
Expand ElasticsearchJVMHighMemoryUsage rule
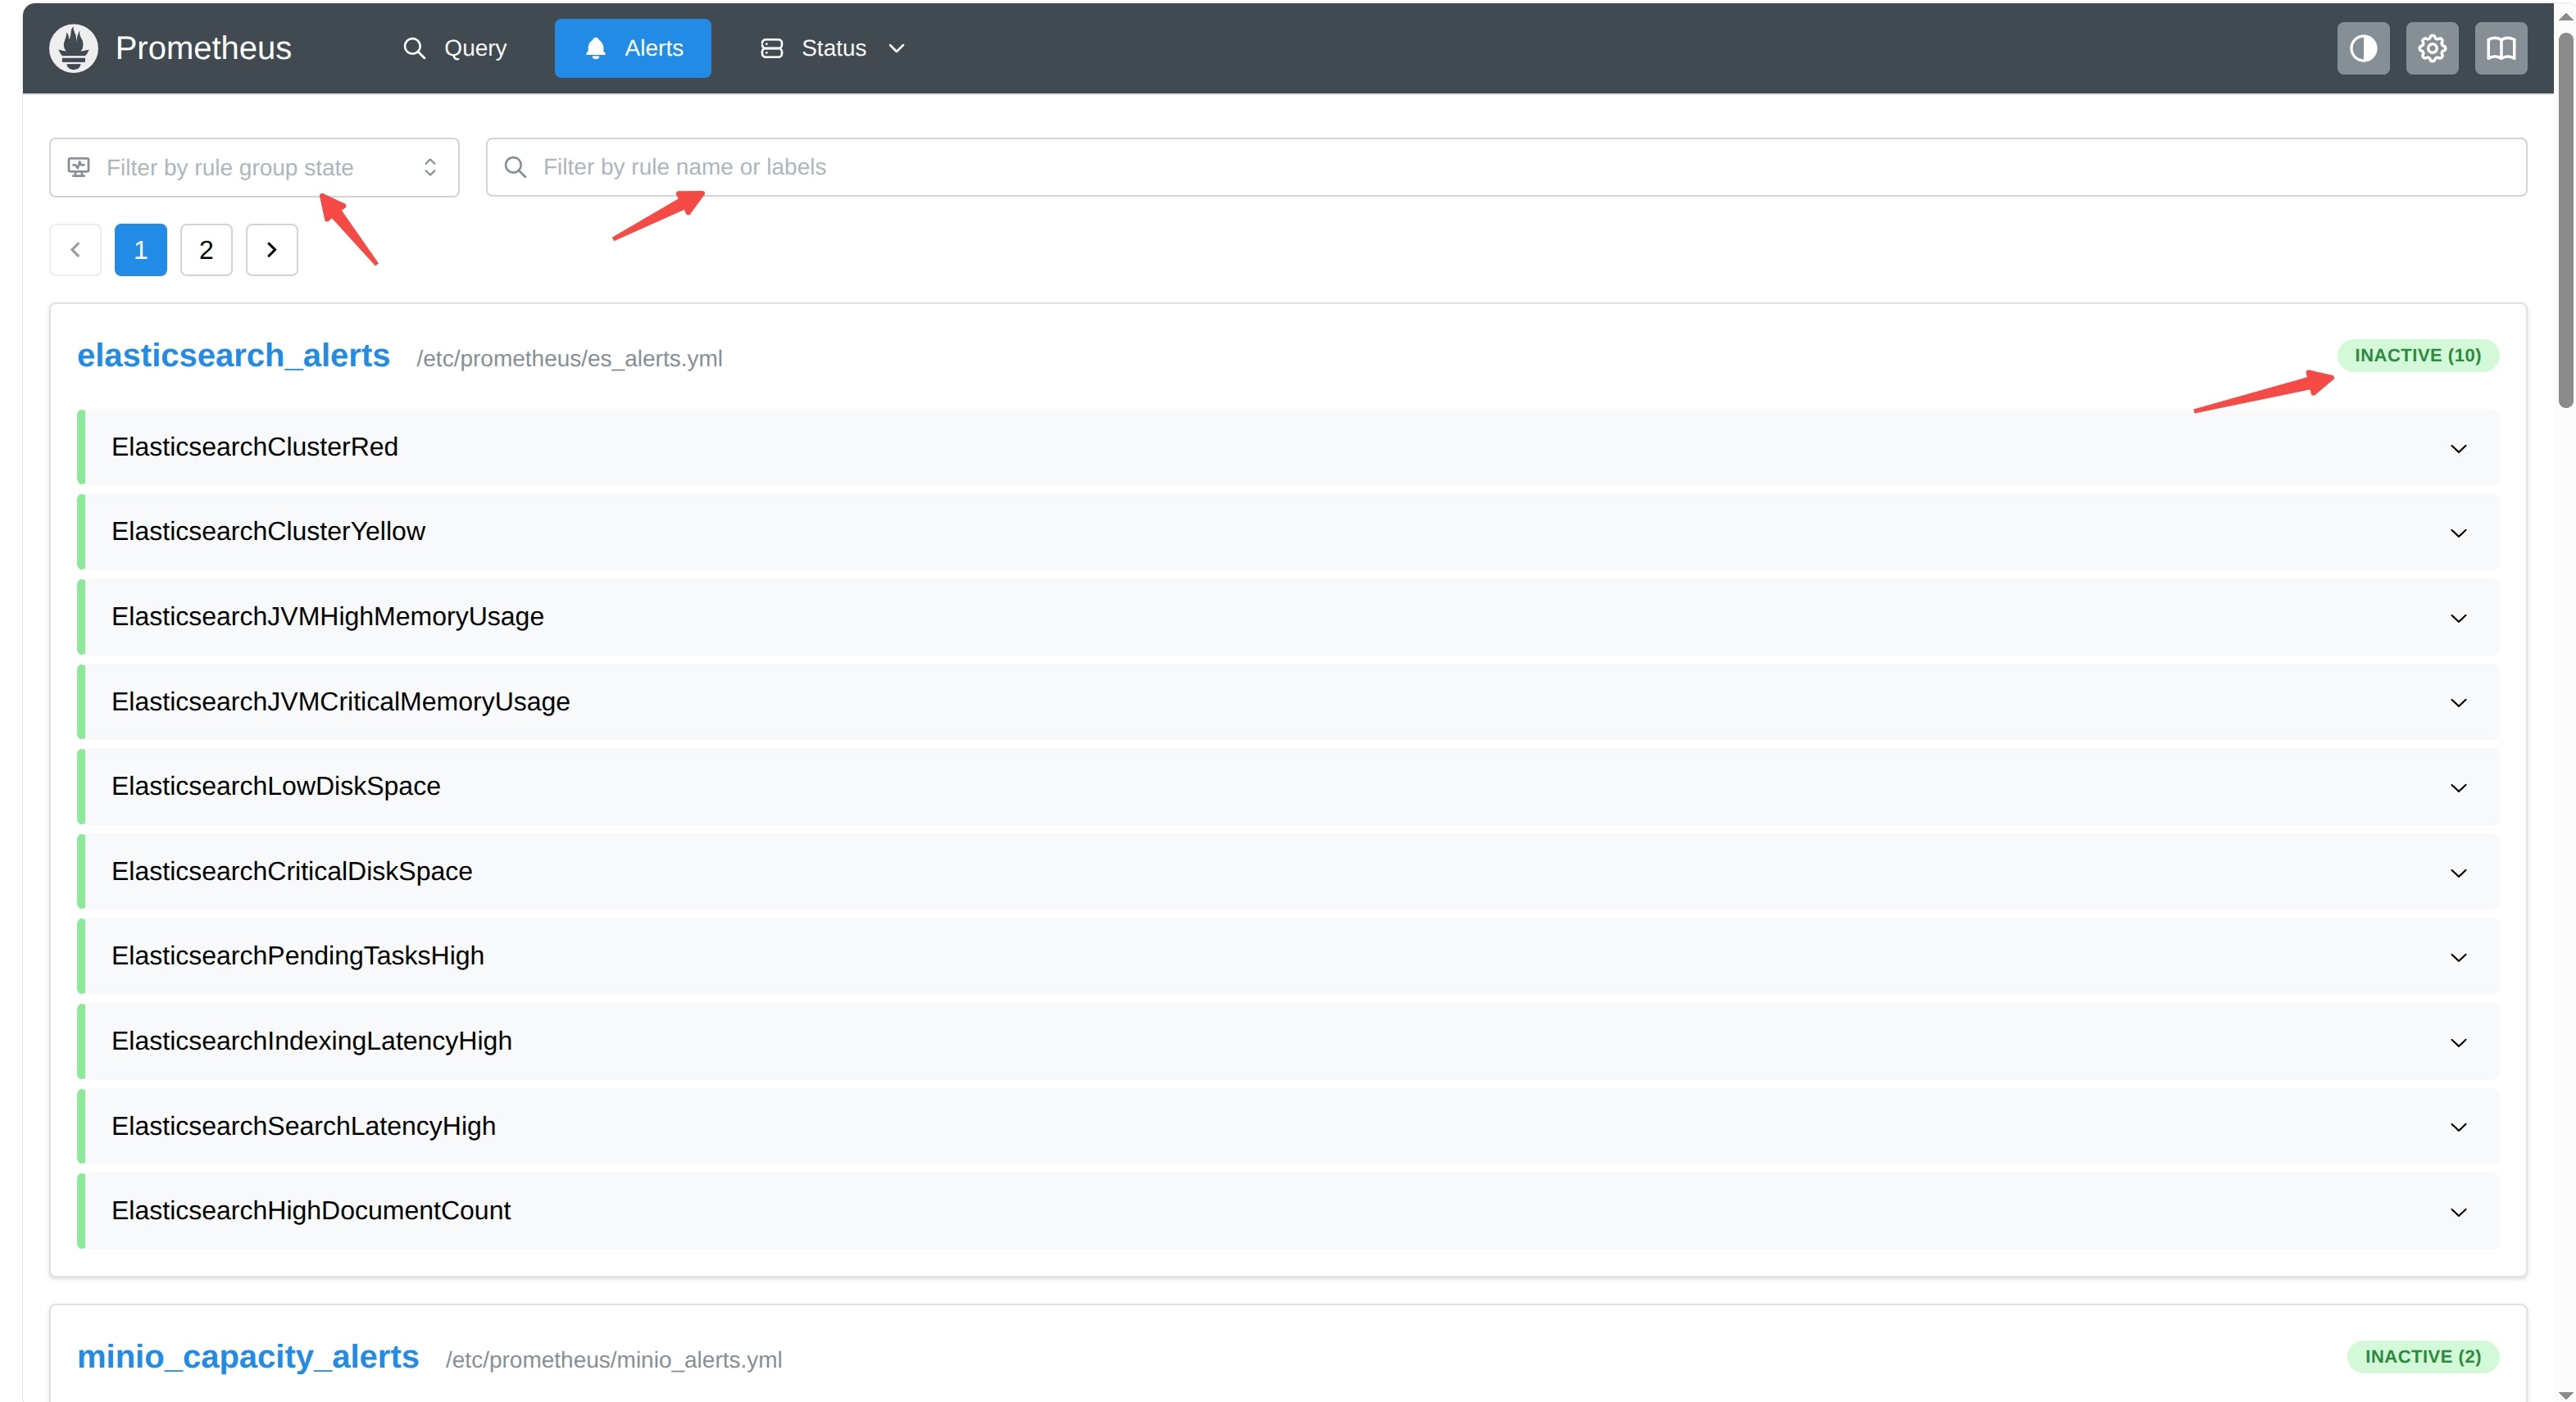[x=1288, y=617]
